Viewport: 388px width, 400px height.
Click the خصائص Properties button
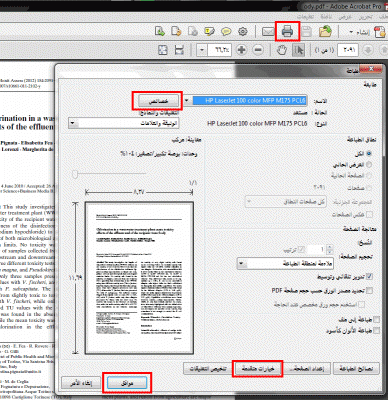click(x=158, y=101)
